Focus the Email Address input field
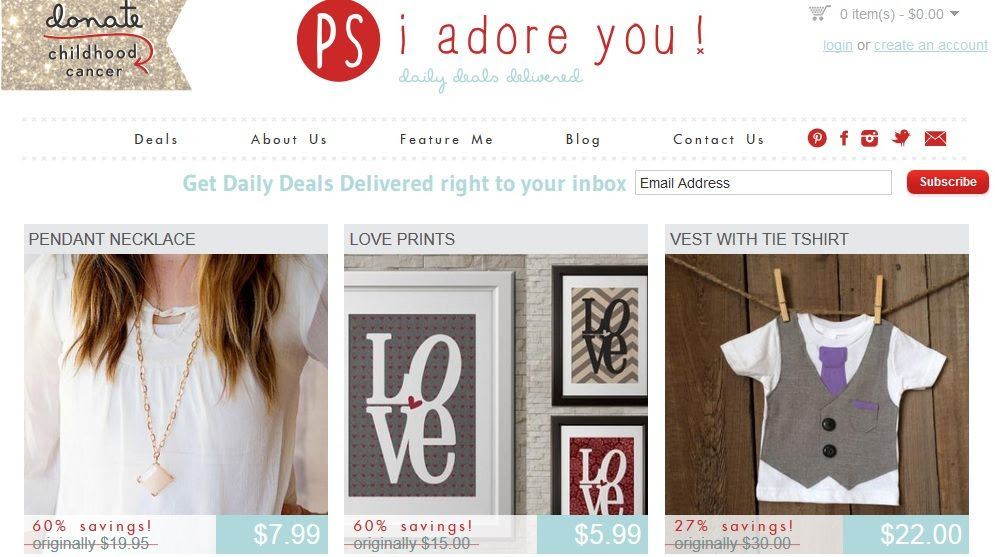 (763, 183)
